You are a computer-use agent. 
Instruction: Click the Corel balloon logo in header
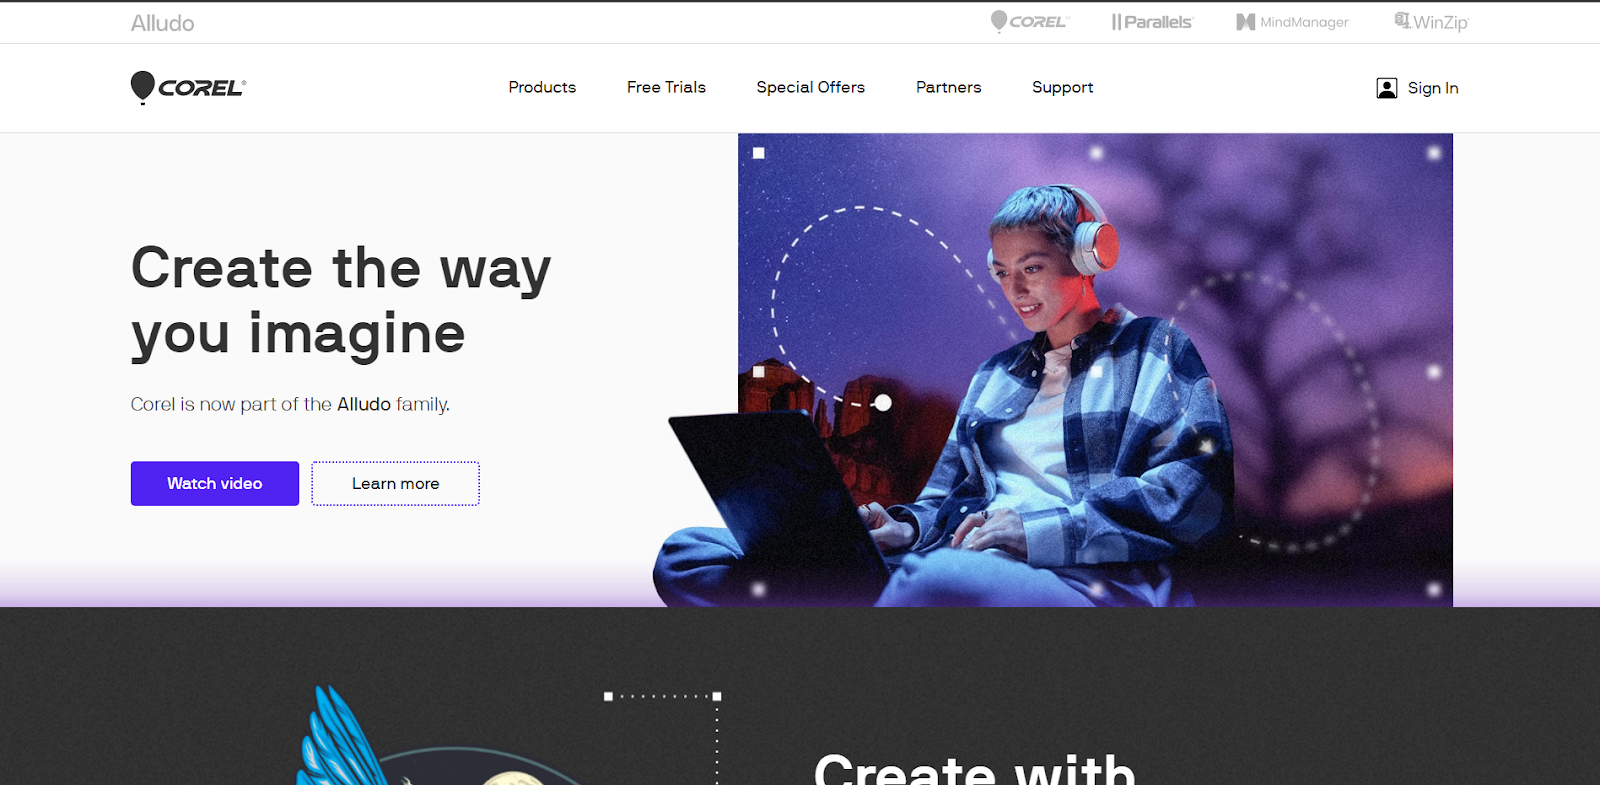(x=188, y=88)
